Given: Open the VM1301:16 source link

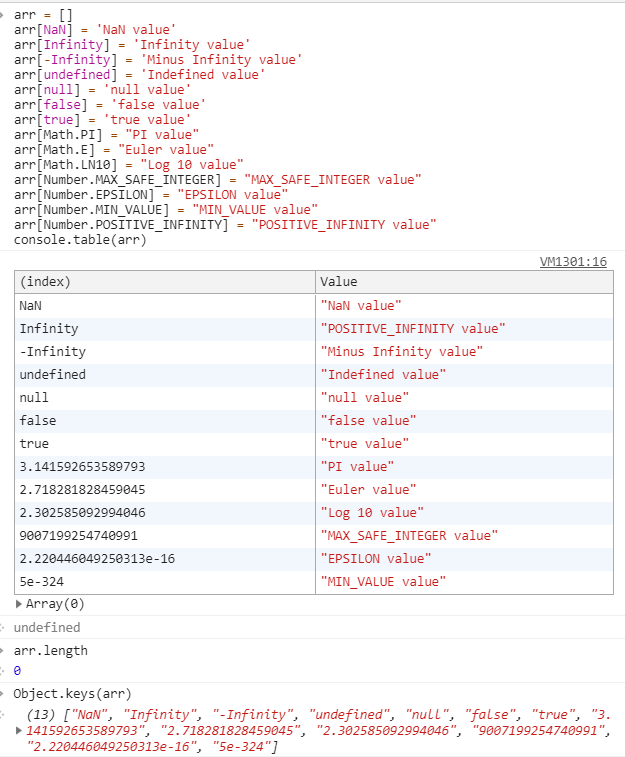Looking at the screenshot, I should point(573,262).
